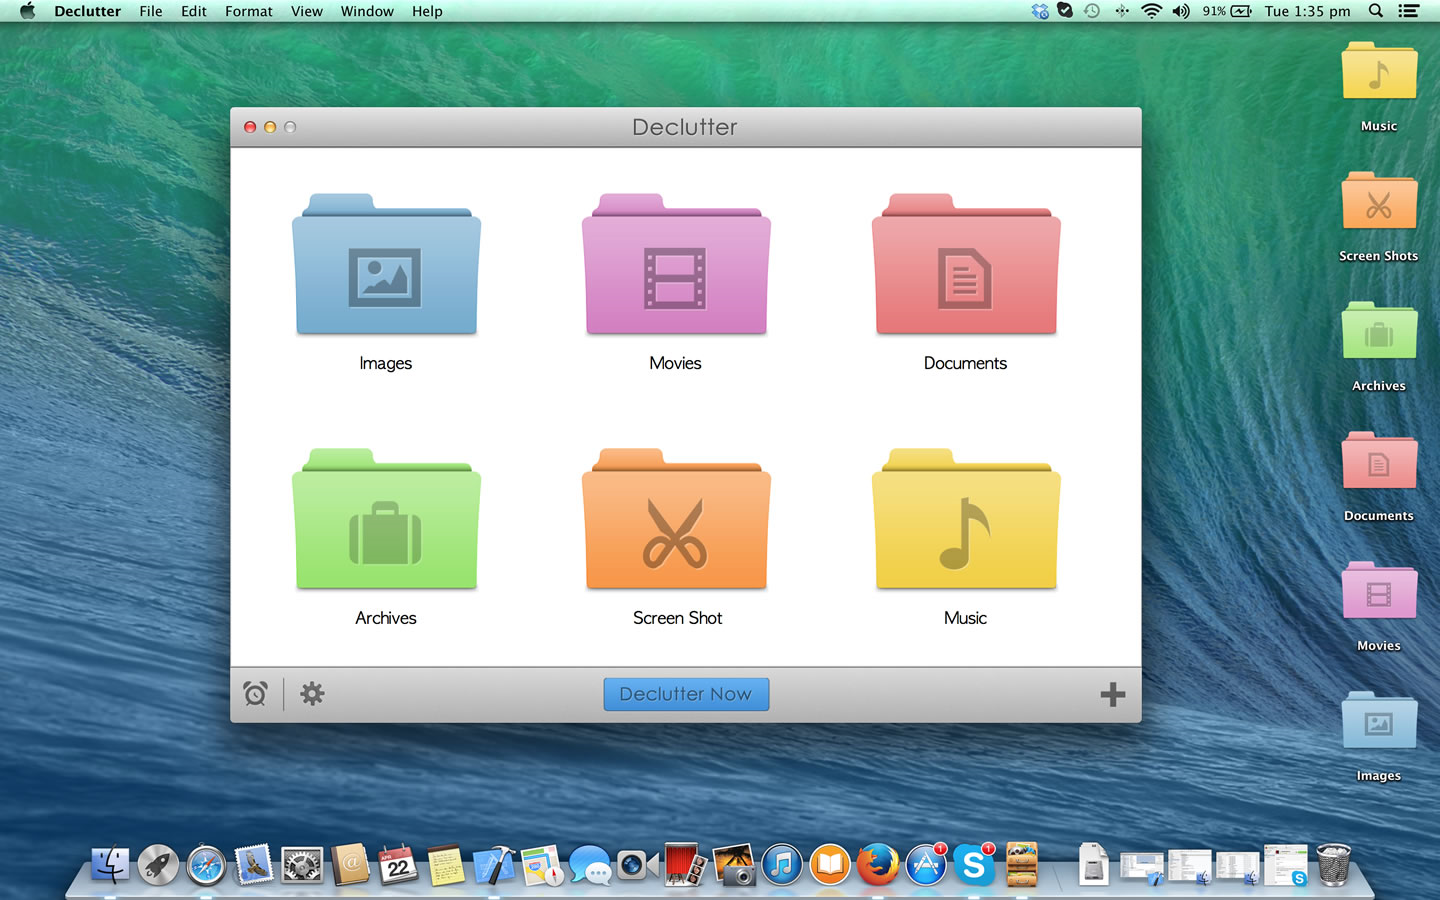Open the Trash in the Dock
The image size is (1440, 900).
tap(1334, 865)
